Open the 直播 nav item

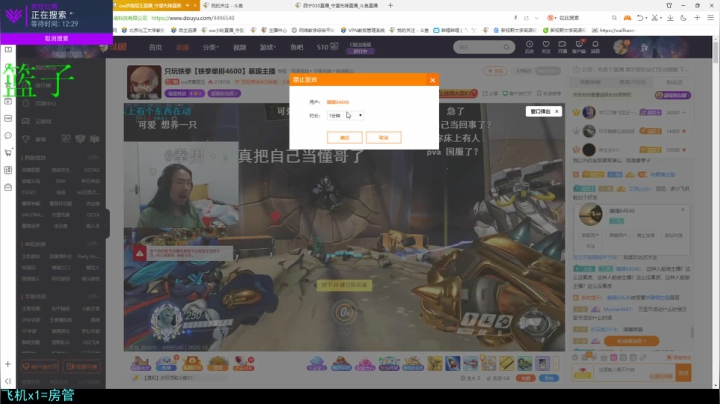(x=182, y=47)
